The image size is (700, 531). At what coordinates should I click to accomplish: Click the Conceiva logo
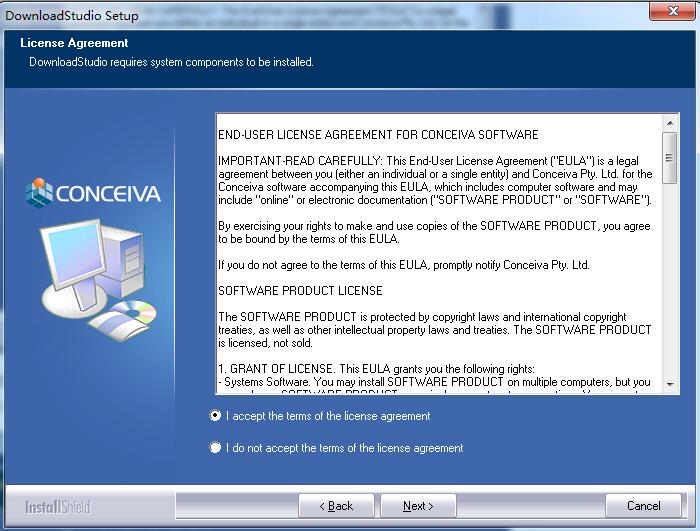tap(93, 193)
